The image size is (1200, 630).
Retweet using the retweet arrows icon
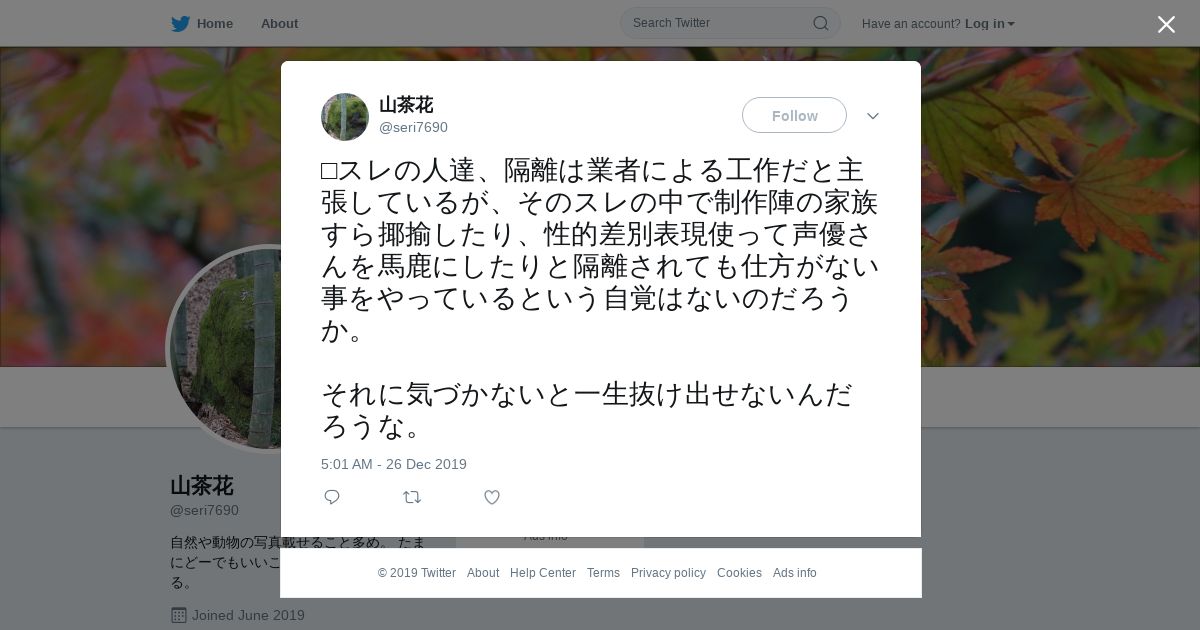click(x=412, y=497)
